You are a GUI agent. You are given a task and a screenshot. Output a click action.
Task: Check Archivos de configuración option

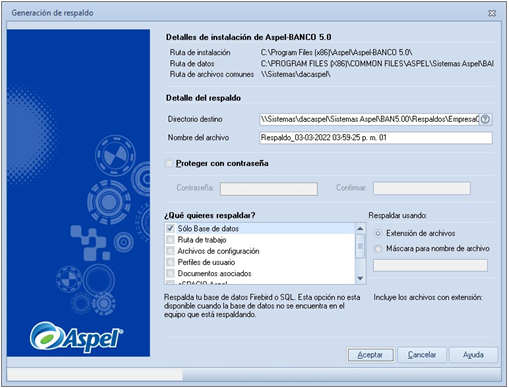pos(170,251)
